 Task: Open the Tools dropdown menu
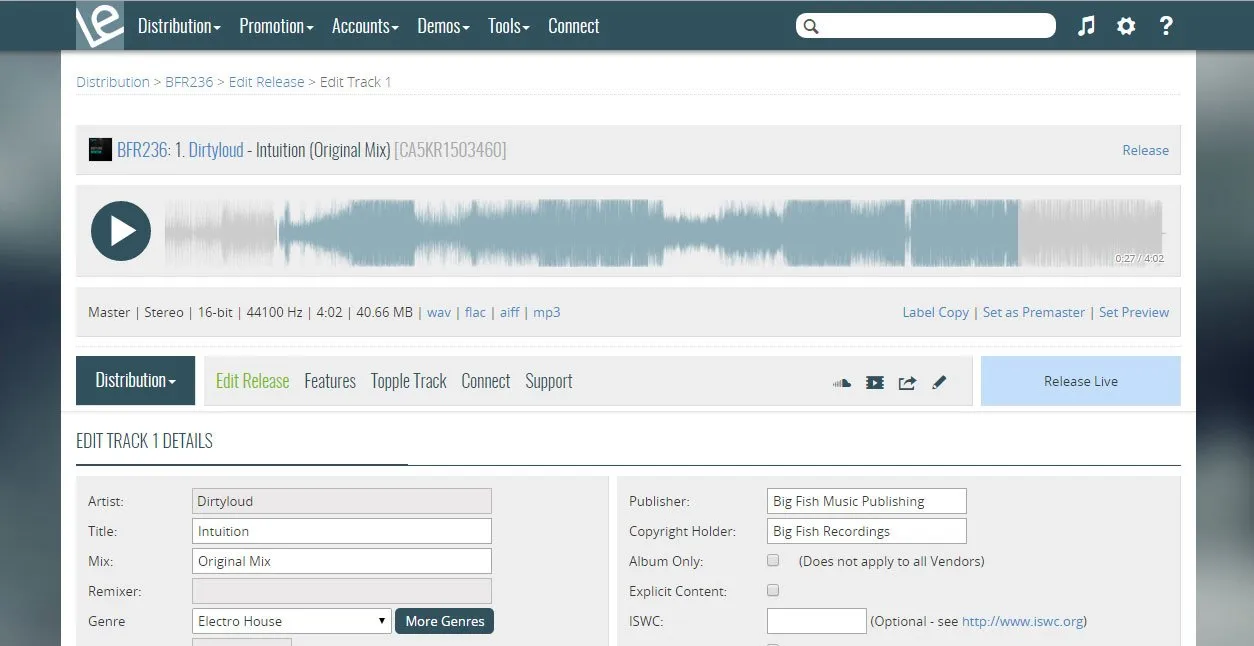pos(508,26)
